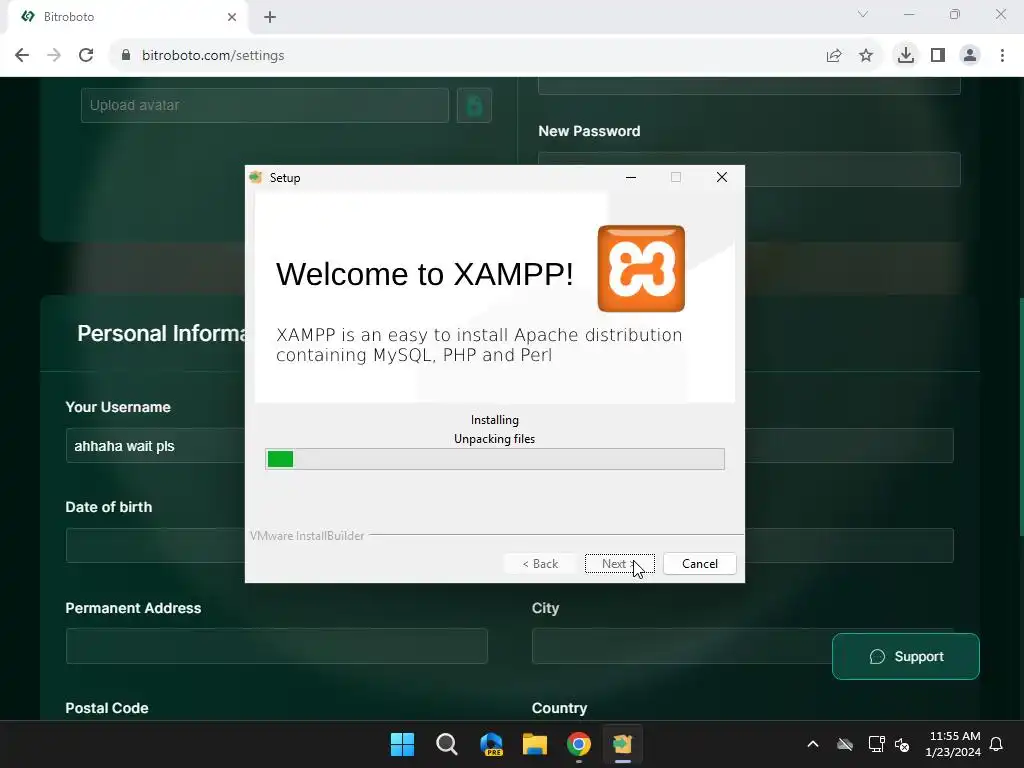
Task: Close the Bitroboto tab
Action: [232, 17]
